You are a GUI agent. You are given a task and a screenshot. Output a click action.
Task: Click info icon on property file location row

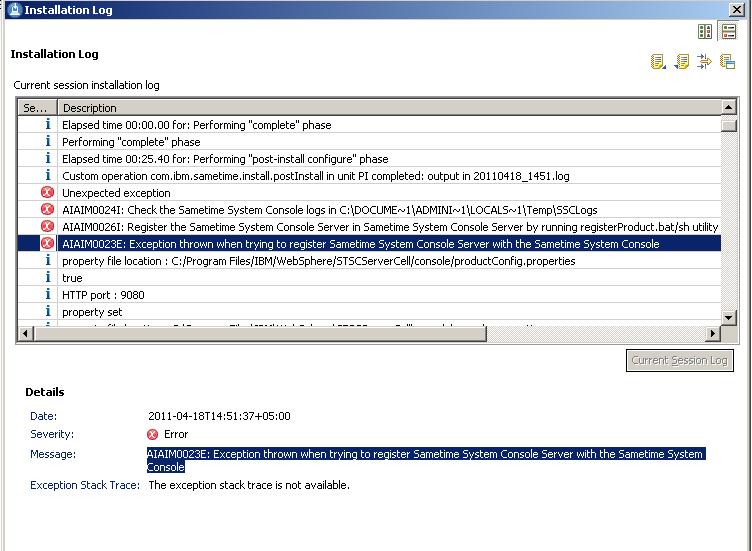pos(47,260)
